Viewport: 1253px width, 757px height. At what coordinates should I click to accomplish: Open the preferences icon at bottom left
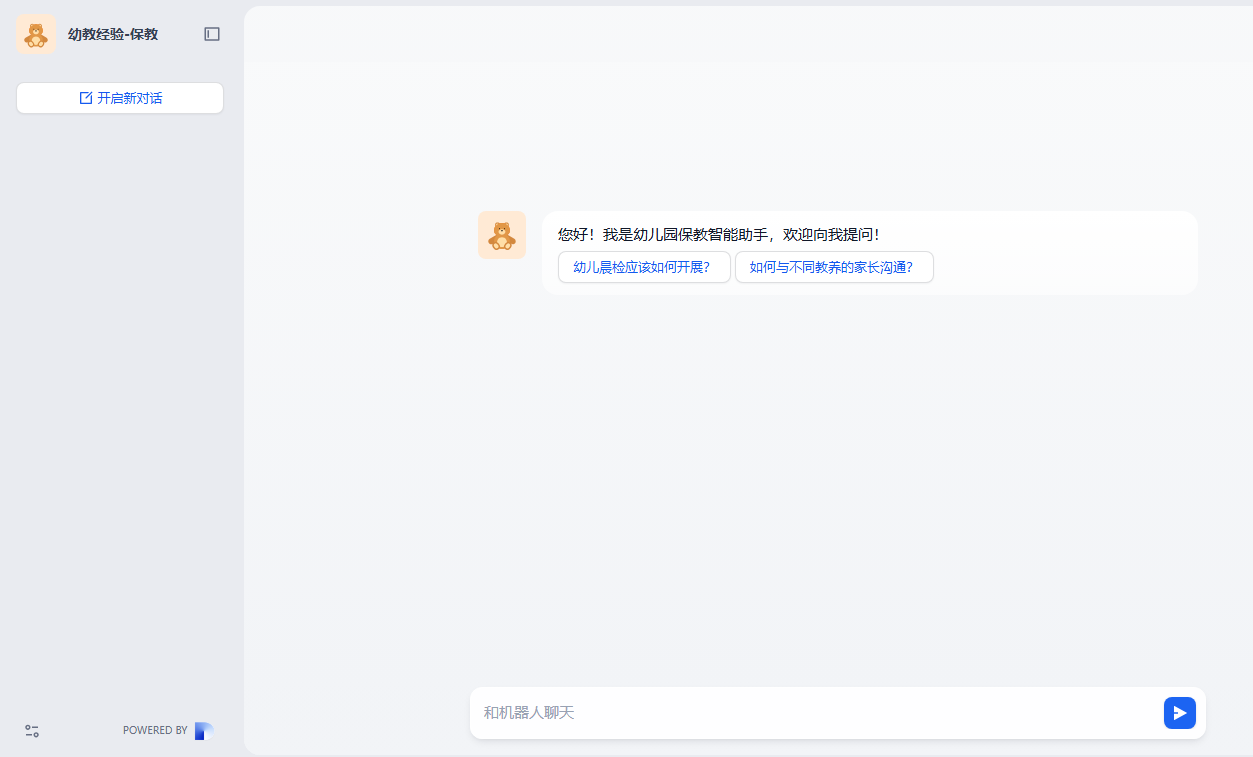click(31, 730)
